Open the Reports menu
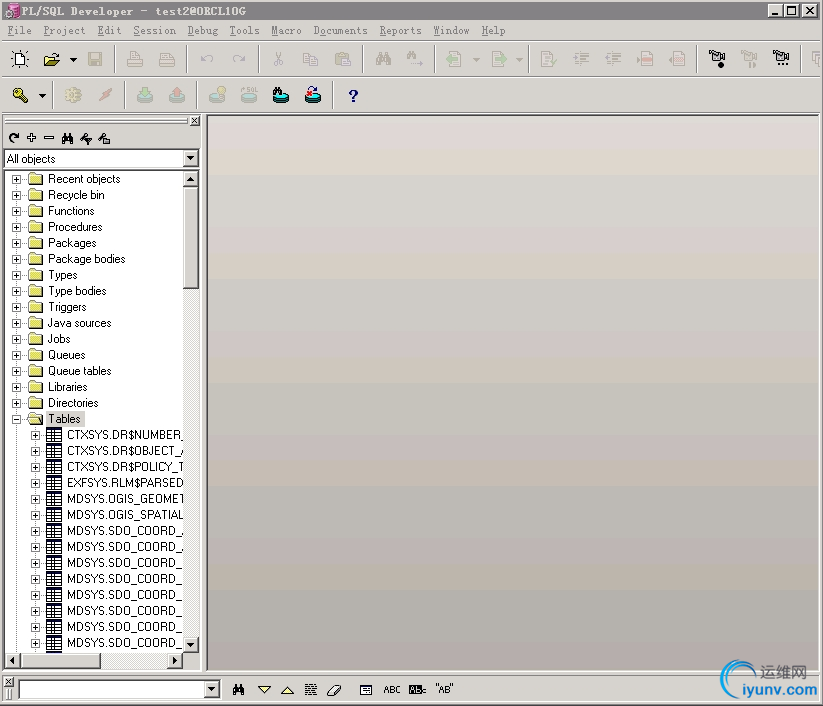 (400, 30)
